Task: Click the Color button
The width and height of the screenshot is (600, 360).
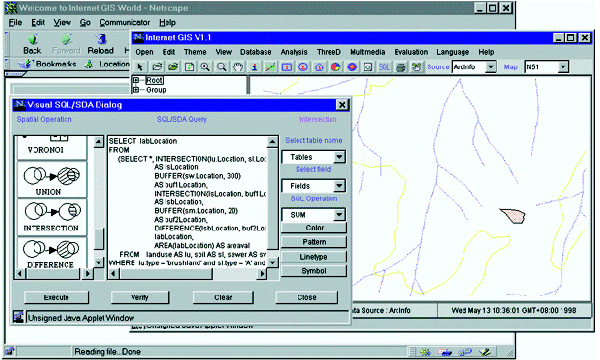Action: tap(314, 228)
